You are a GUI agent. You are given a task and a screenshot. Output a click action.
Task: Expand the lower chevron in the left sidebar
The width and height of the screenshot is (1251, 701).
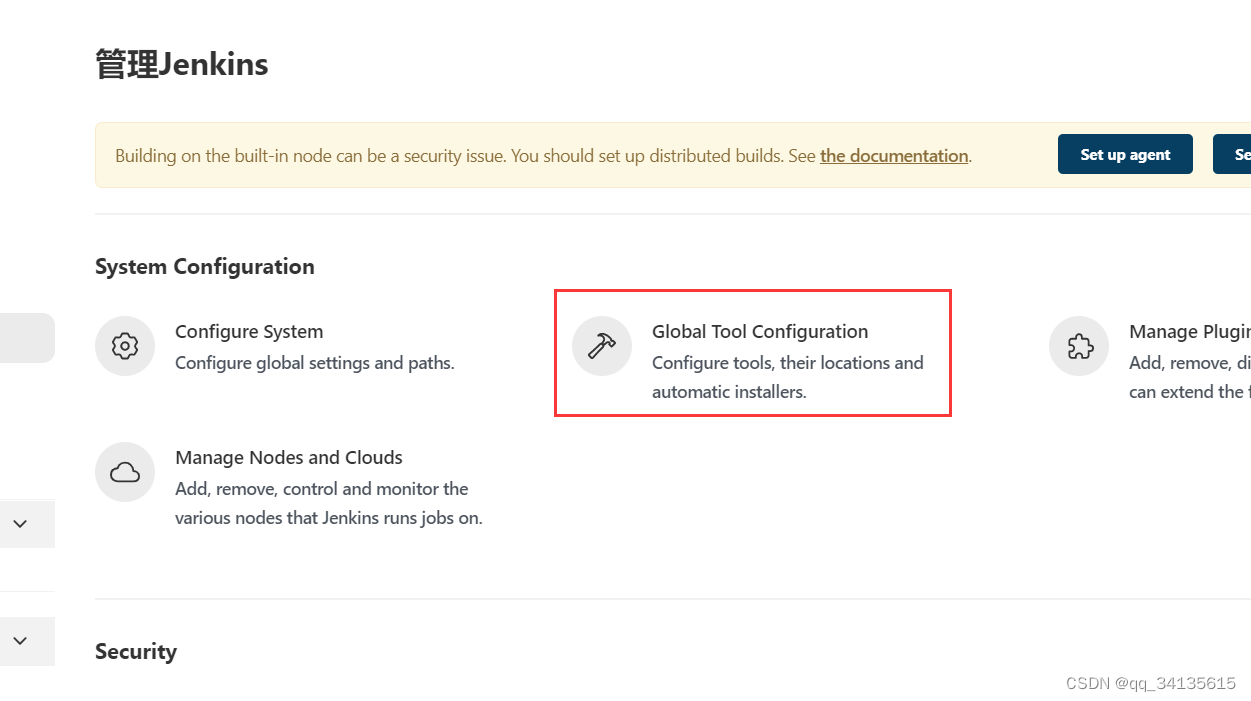(x=20, y=641)
